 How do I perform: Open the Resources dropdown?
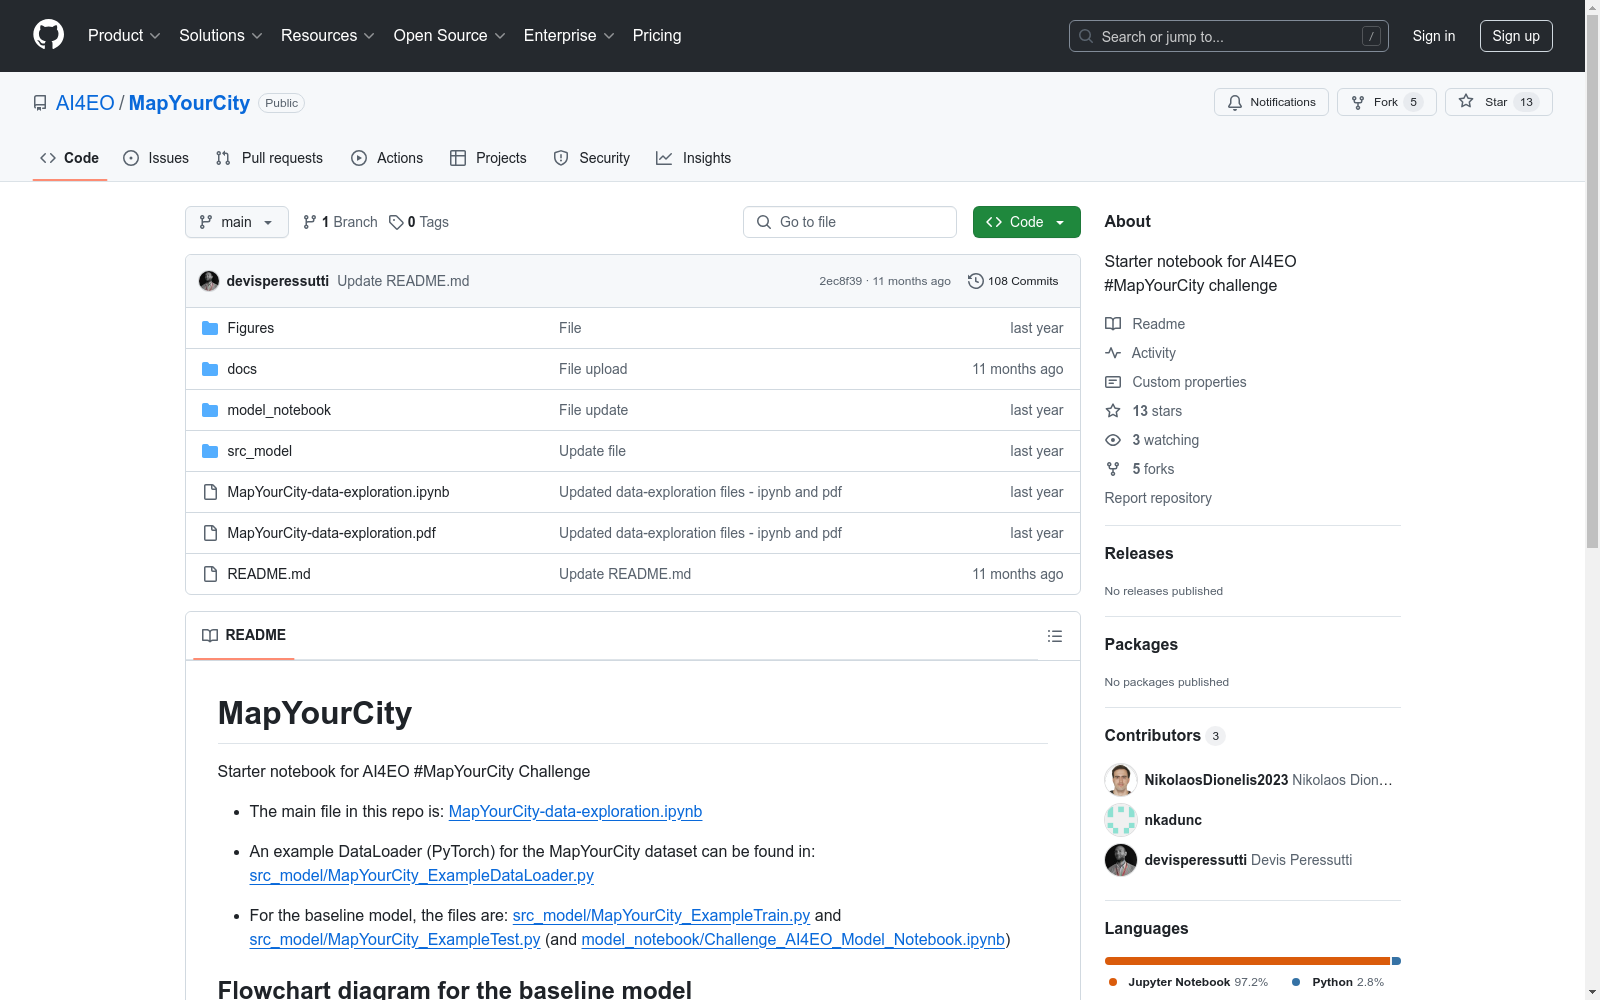click(x=328, y=35)
